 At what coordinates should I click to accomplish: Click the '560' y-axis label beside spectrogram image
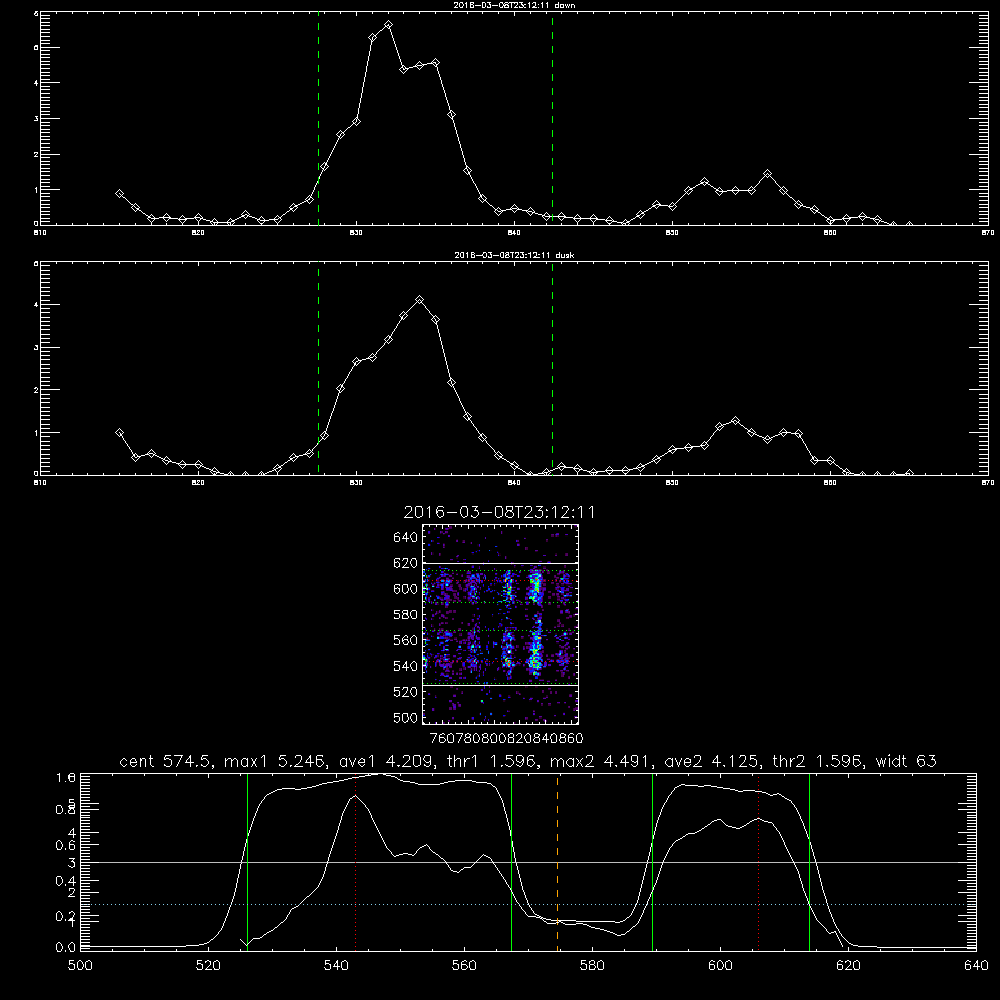pos(405,640)
